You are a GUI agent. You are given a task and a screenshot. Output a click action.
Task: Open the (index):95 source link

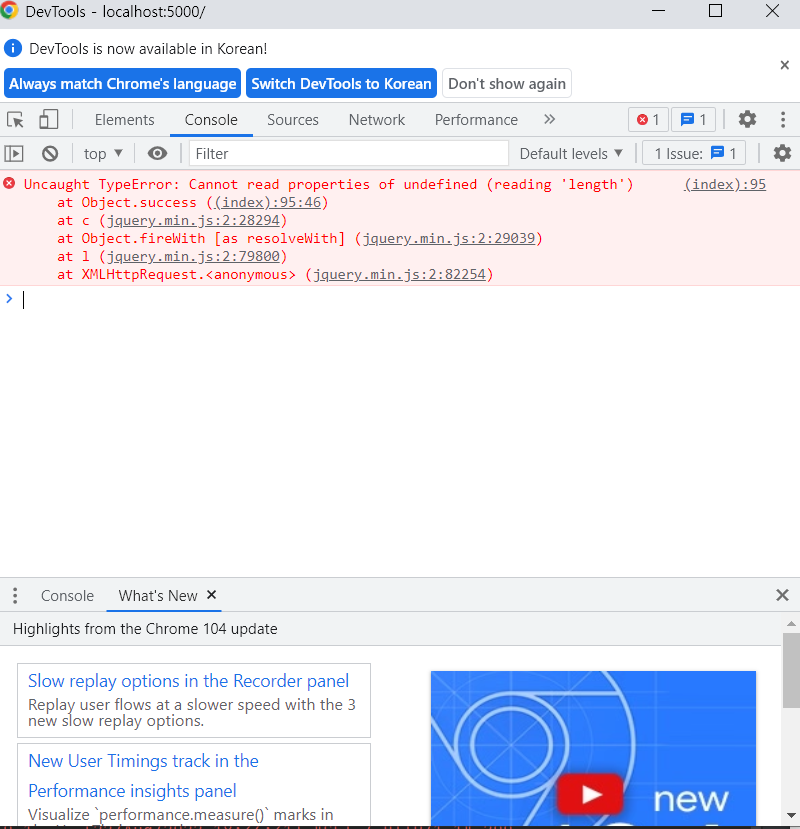(x=725, y=184)
